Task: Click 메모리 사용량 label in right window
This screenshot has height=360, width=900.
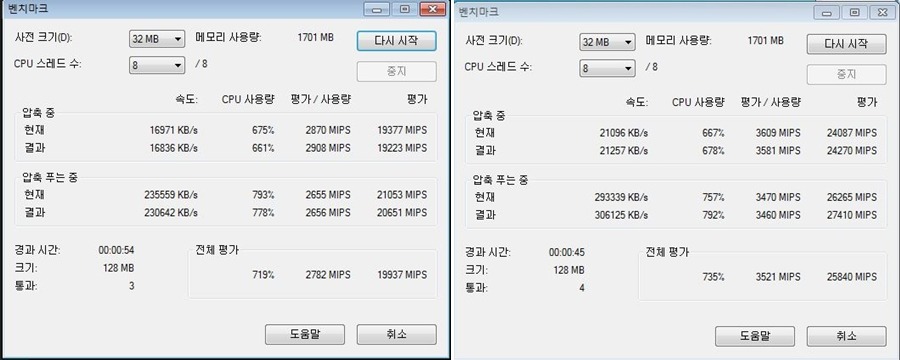Action: [679, 41]
